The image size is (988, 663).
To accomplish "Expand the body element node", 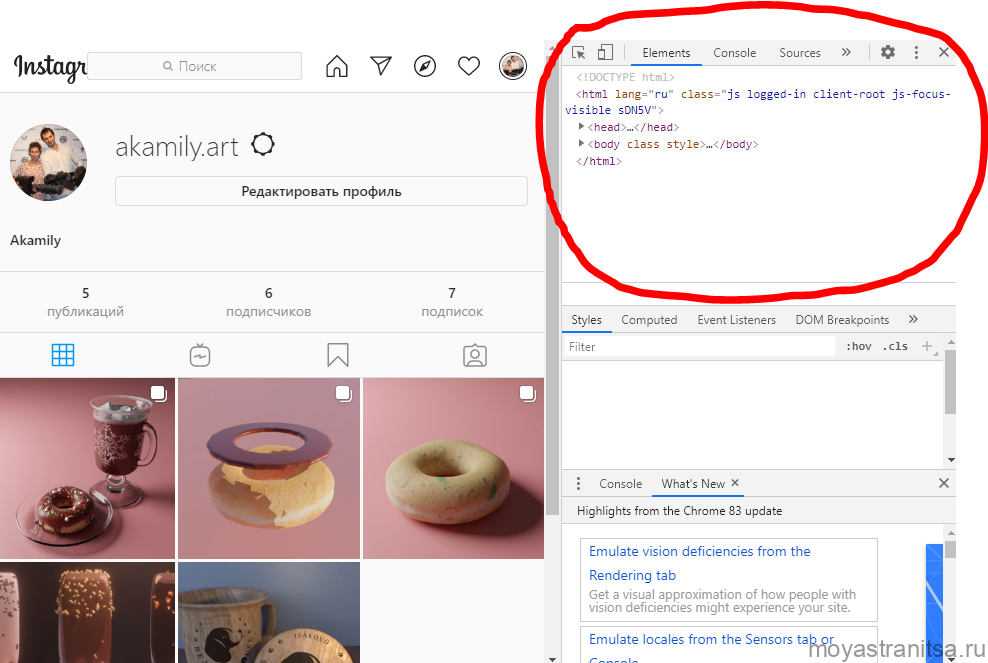I will click(x=582, y=144).
